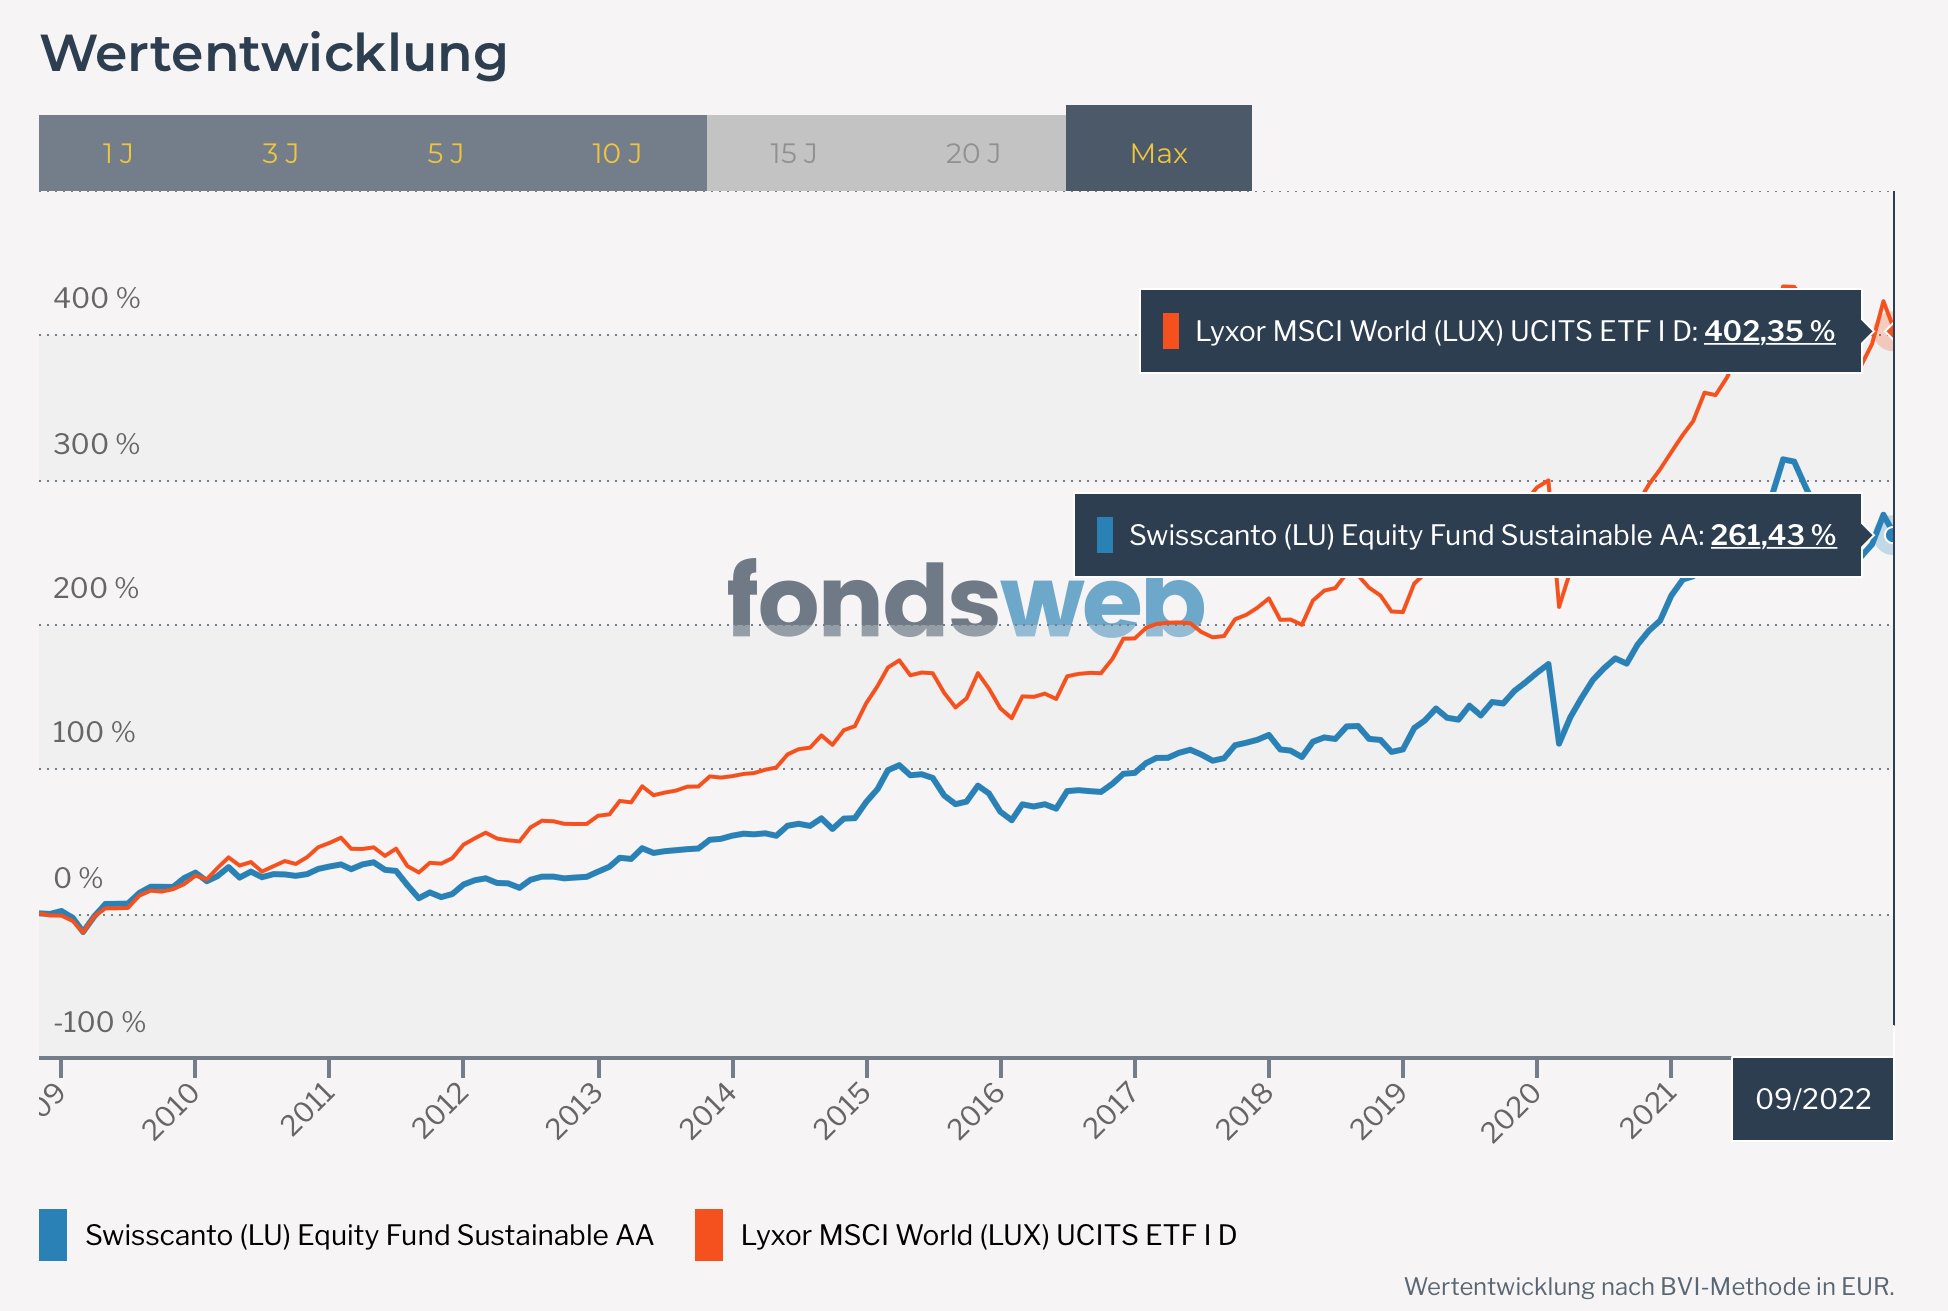Click the blue data point ending the Swisscanto line

click(1888, 536)
